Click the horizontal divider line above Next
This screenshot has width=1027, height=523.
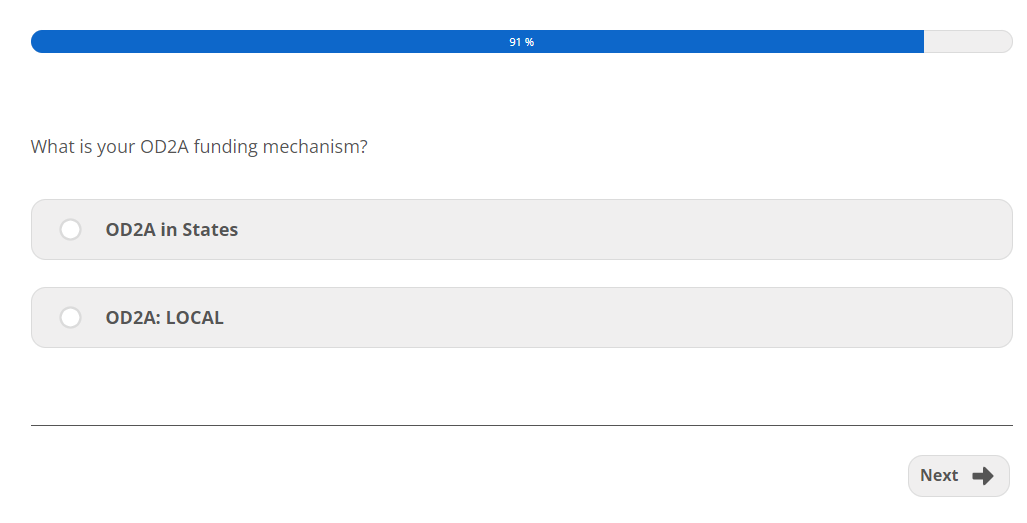[x=521, y=425]
